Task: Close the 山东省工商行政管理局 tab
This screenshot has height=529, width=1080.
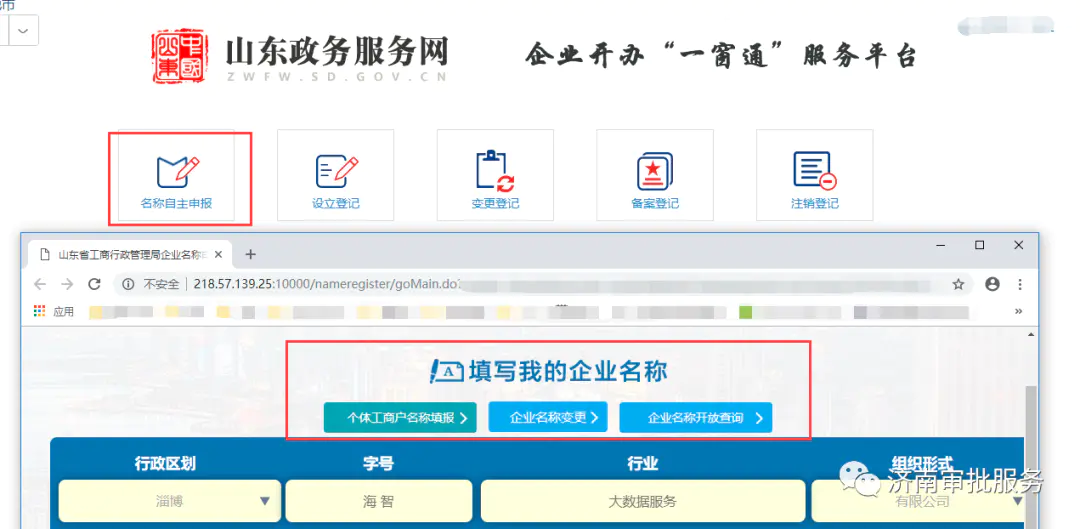Action: coord(218,254)
